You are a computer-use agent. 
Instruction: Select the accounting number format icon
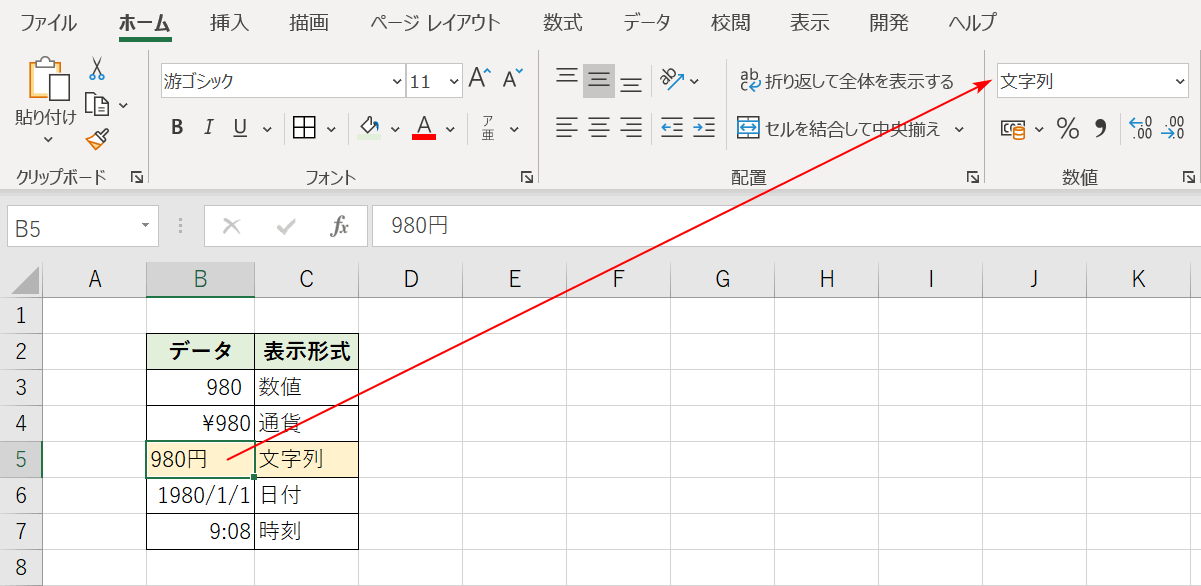point(1013,129)
